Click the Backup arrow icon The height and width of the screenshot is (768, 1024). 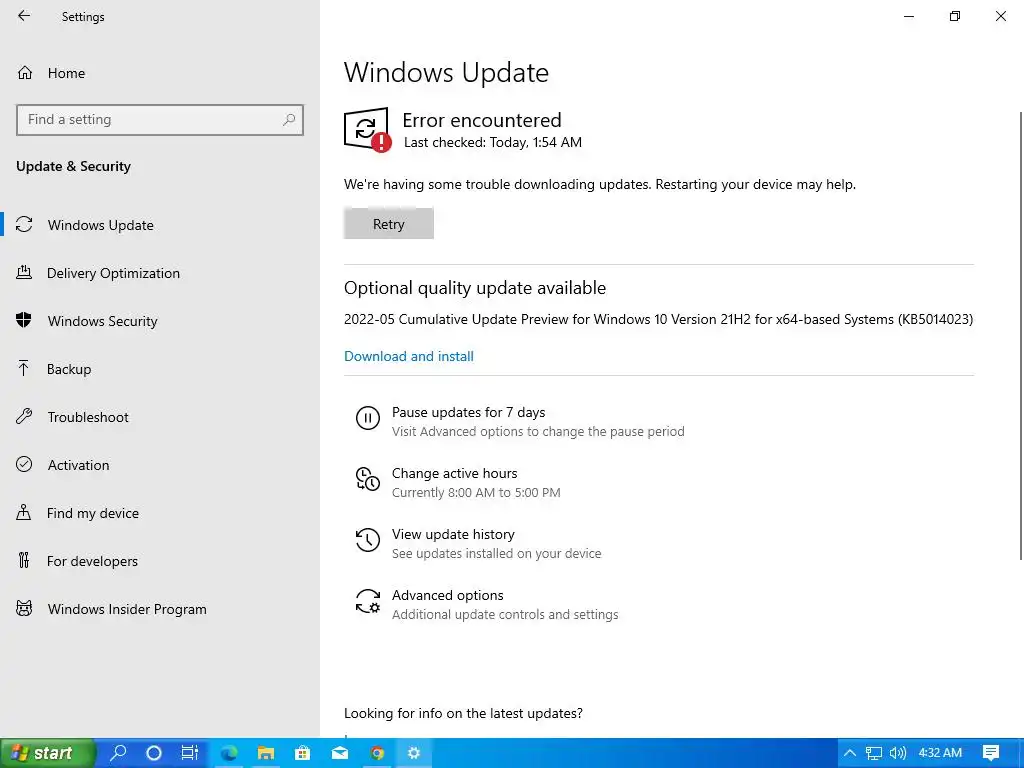24,368
